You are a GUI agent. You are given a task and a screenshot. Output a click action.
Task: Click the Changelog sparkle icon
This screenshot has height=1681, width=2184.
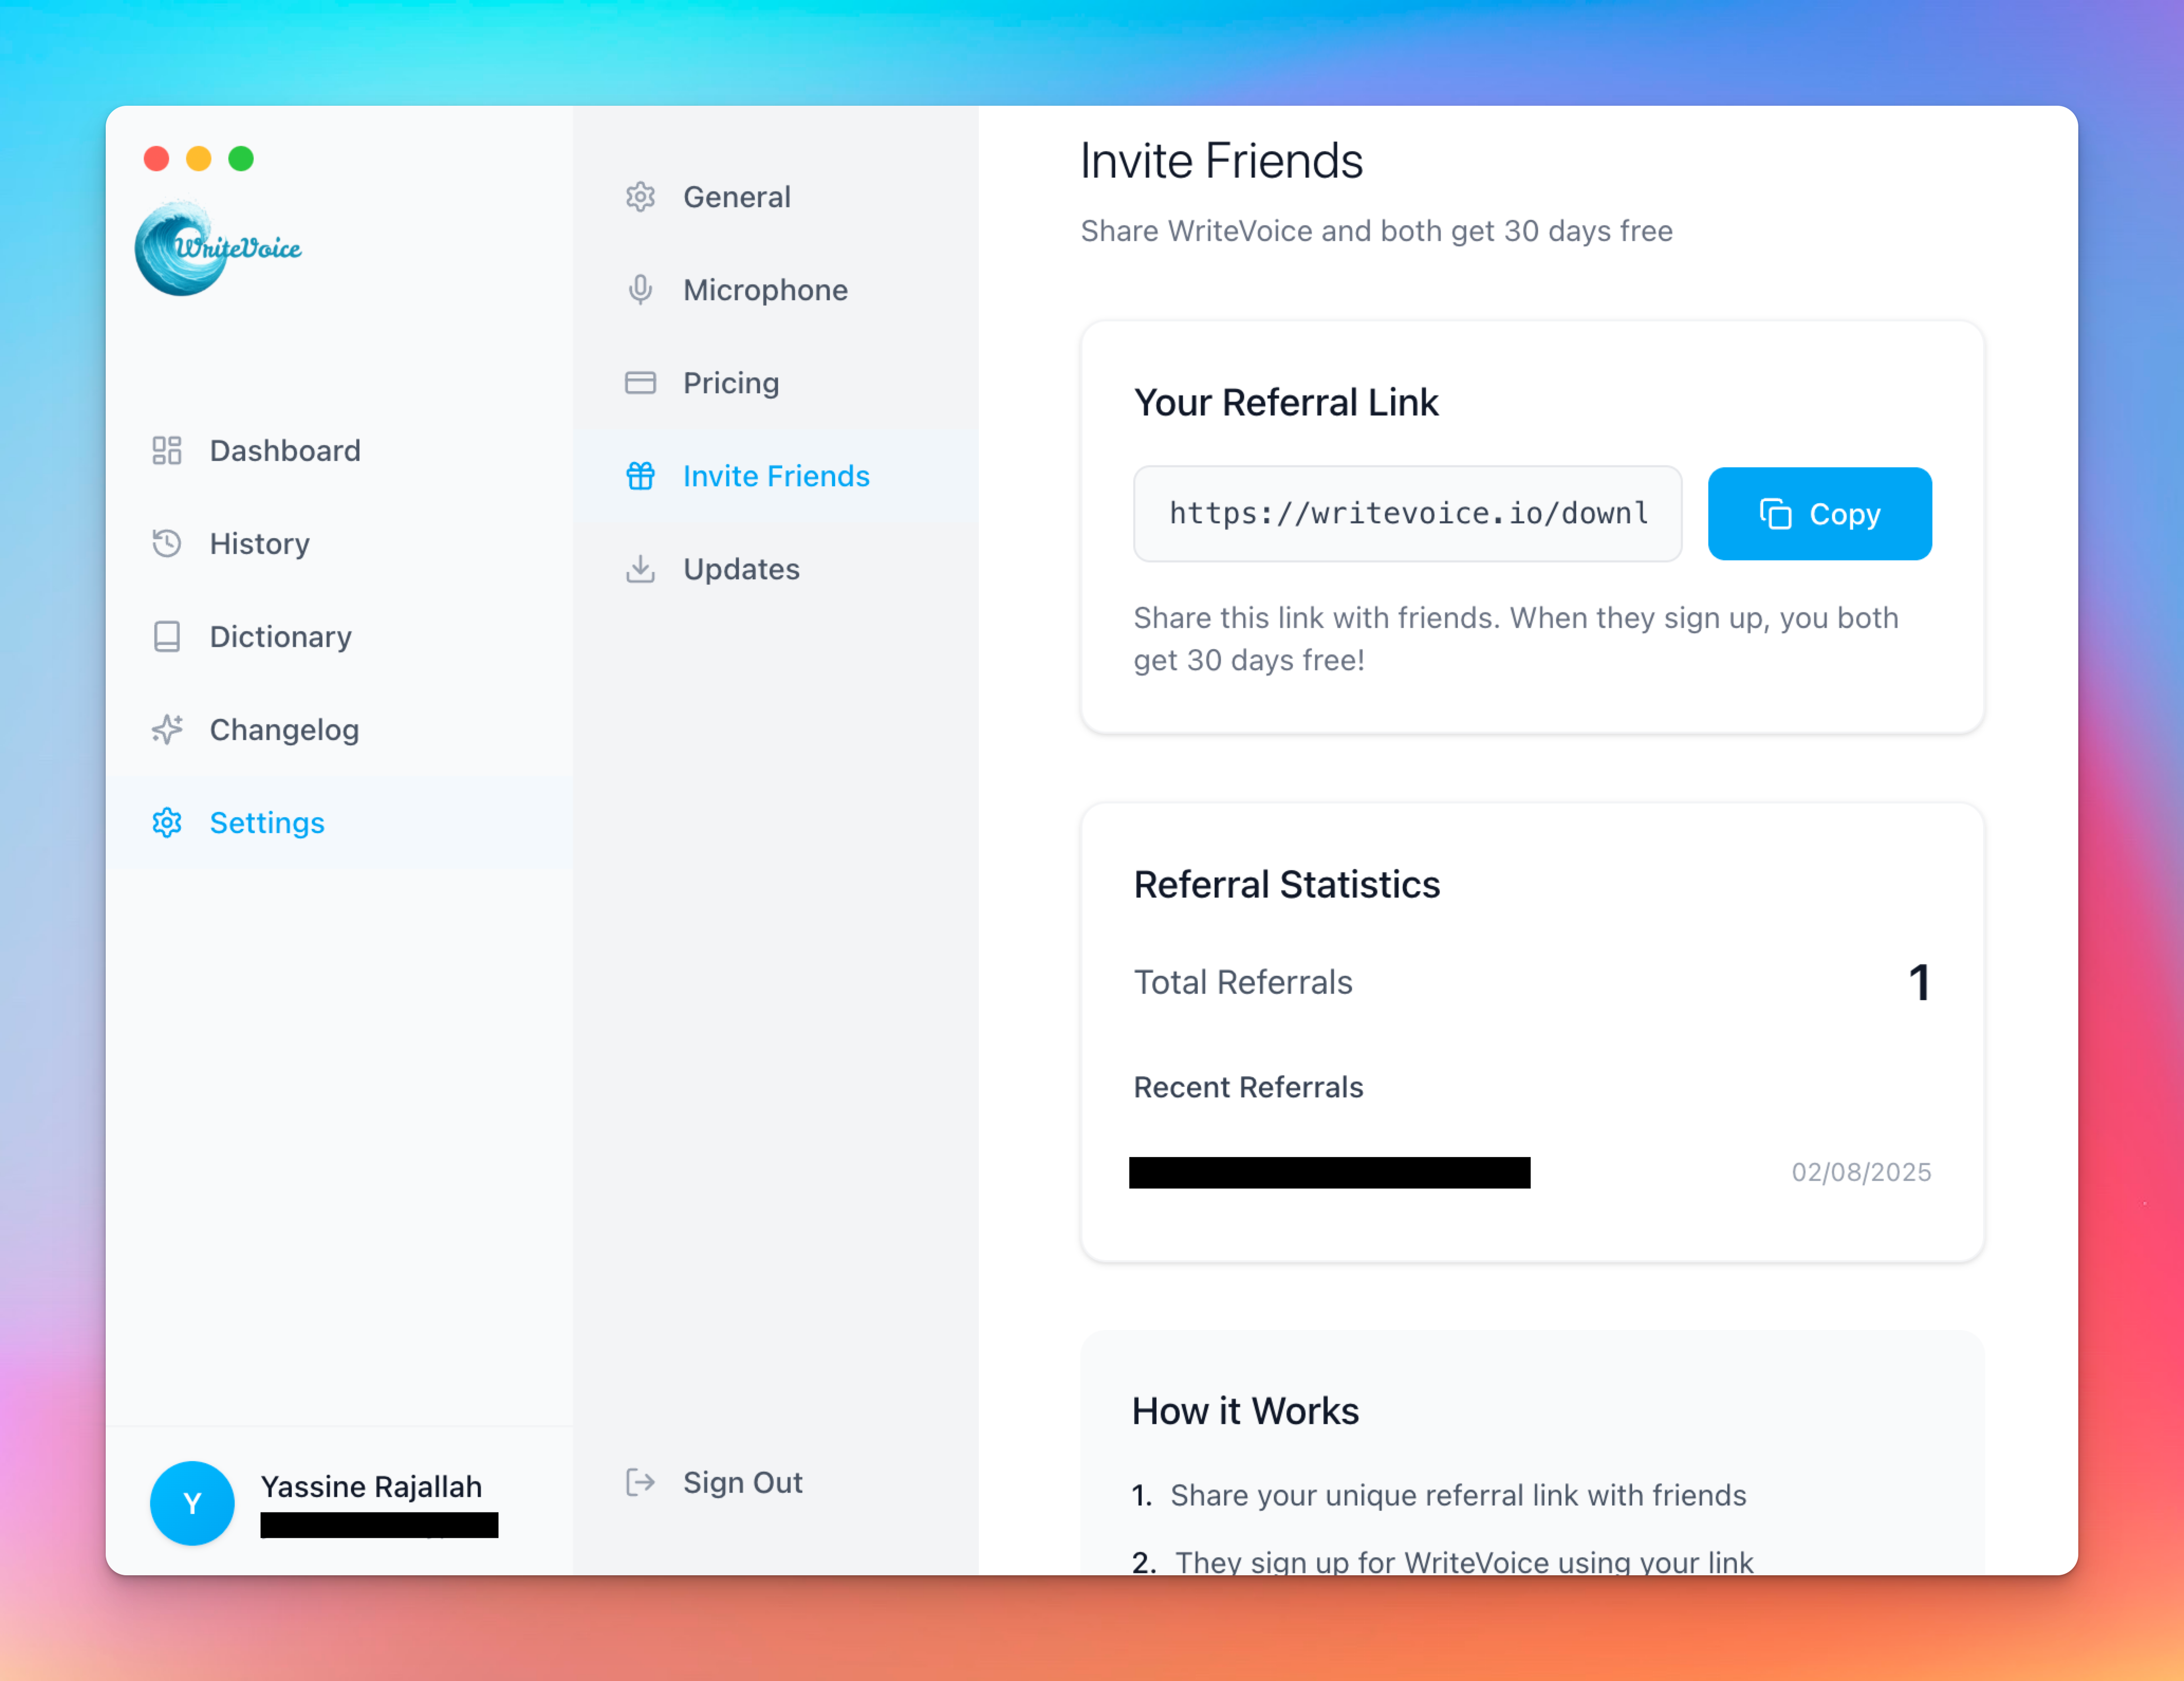(166, 730)
